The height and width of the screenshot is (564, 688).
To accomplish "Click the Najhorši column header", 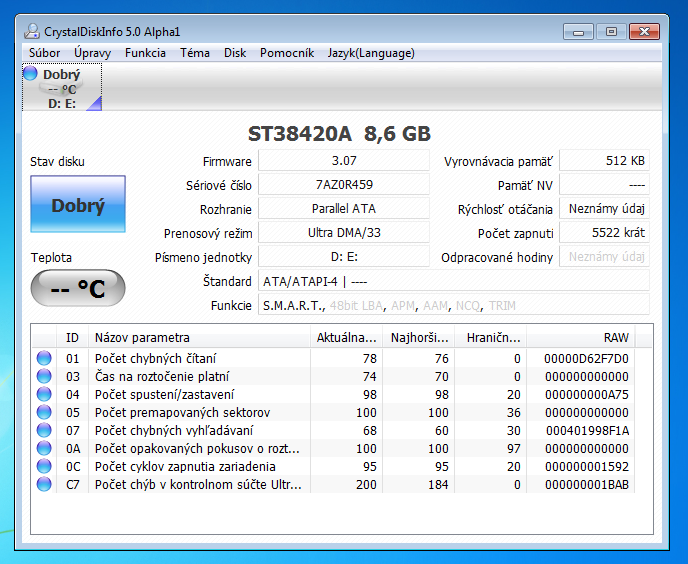I will (419, 337).
